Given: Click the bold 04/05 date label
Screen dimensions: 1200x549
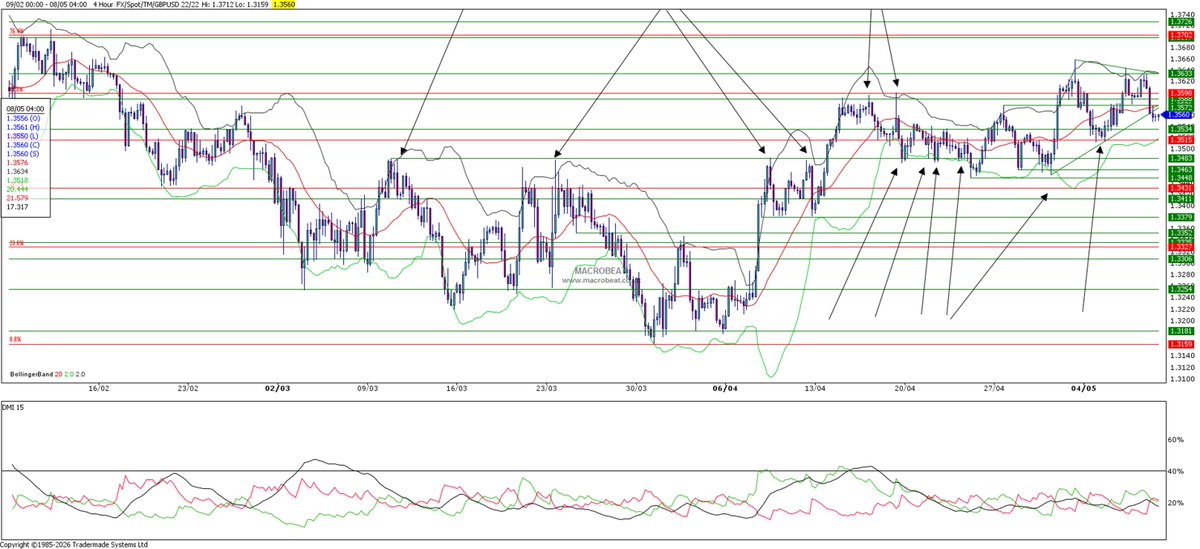Looking at the screenshot, I should pyautogui.click(x=1084, y=386).
